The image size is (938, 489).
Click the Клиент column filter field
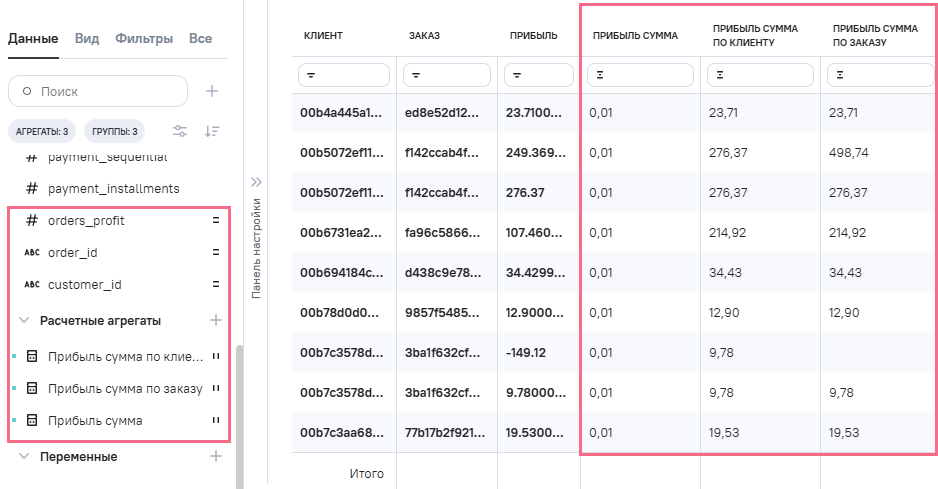[343, 74]
